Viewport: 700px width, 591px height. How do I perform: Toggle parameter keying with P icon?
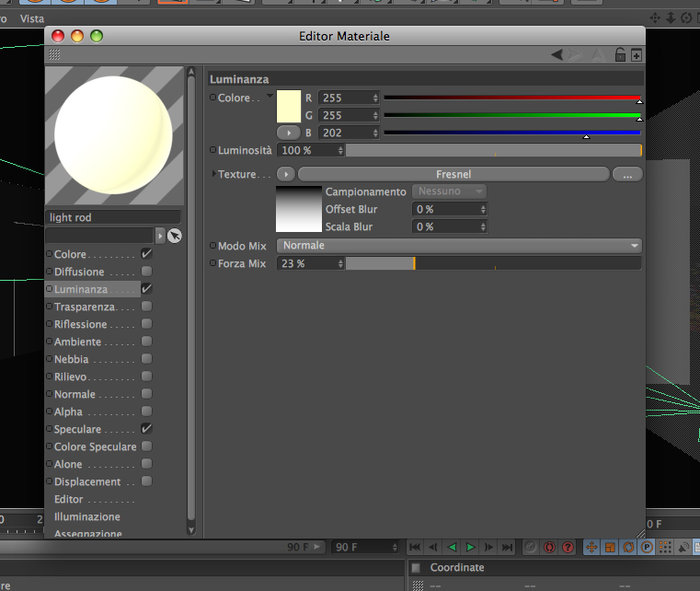pos(647,547)
